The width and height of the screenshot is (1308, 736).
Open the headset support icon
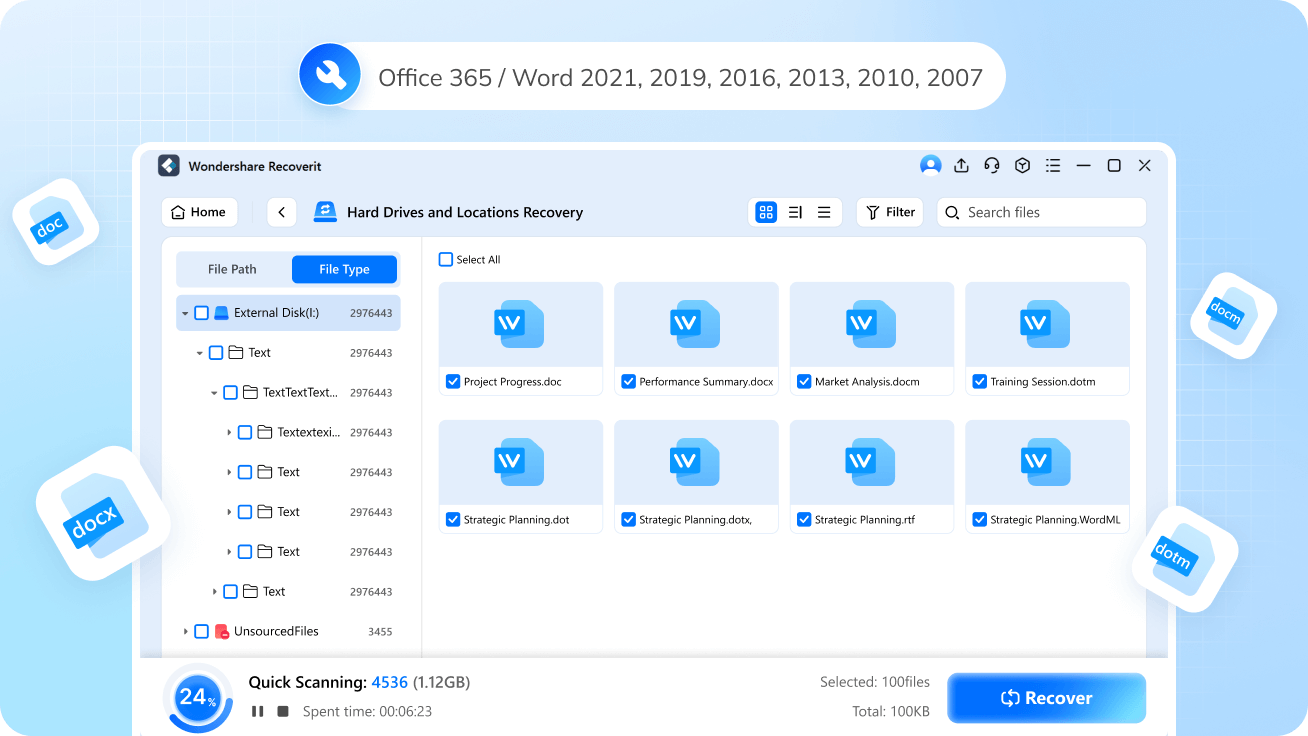tap(992, 166)
